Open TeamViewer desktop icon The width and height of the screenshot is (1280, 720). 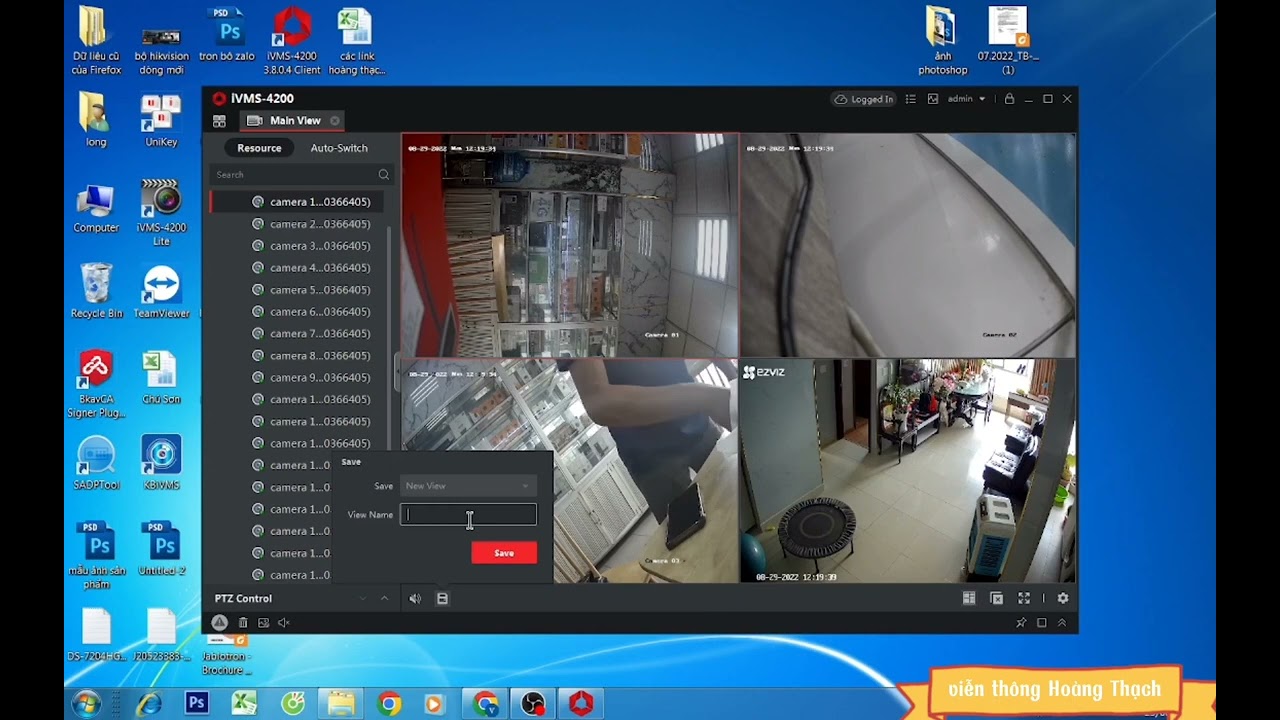[161, 292]
